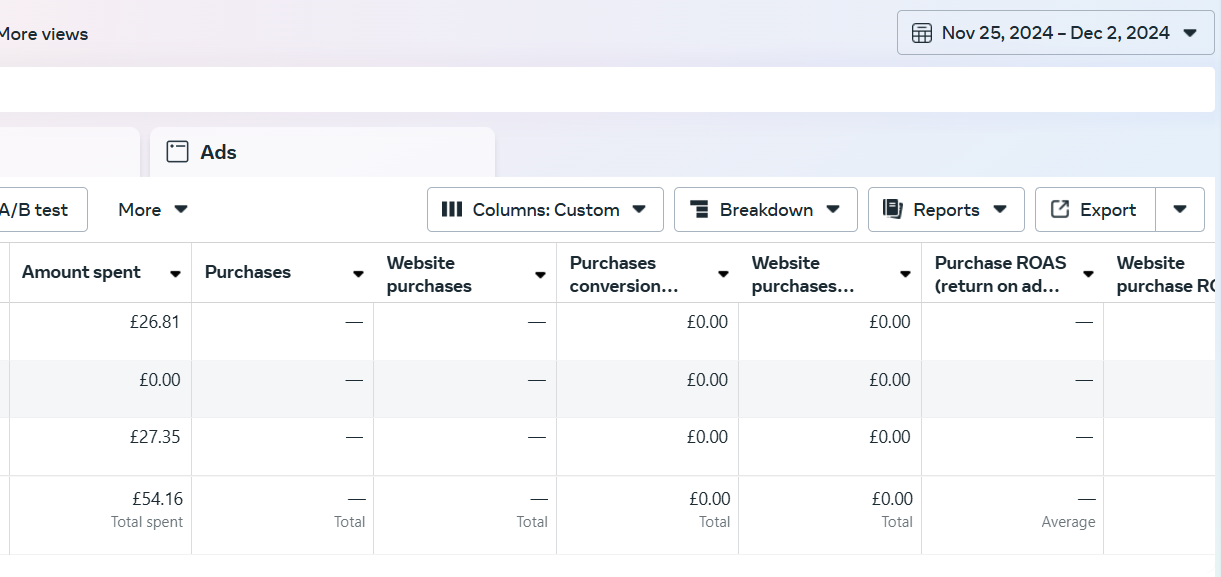Click the Export external-arrow icon
Screen dimensions: 1221x577
coord(1060,210)
